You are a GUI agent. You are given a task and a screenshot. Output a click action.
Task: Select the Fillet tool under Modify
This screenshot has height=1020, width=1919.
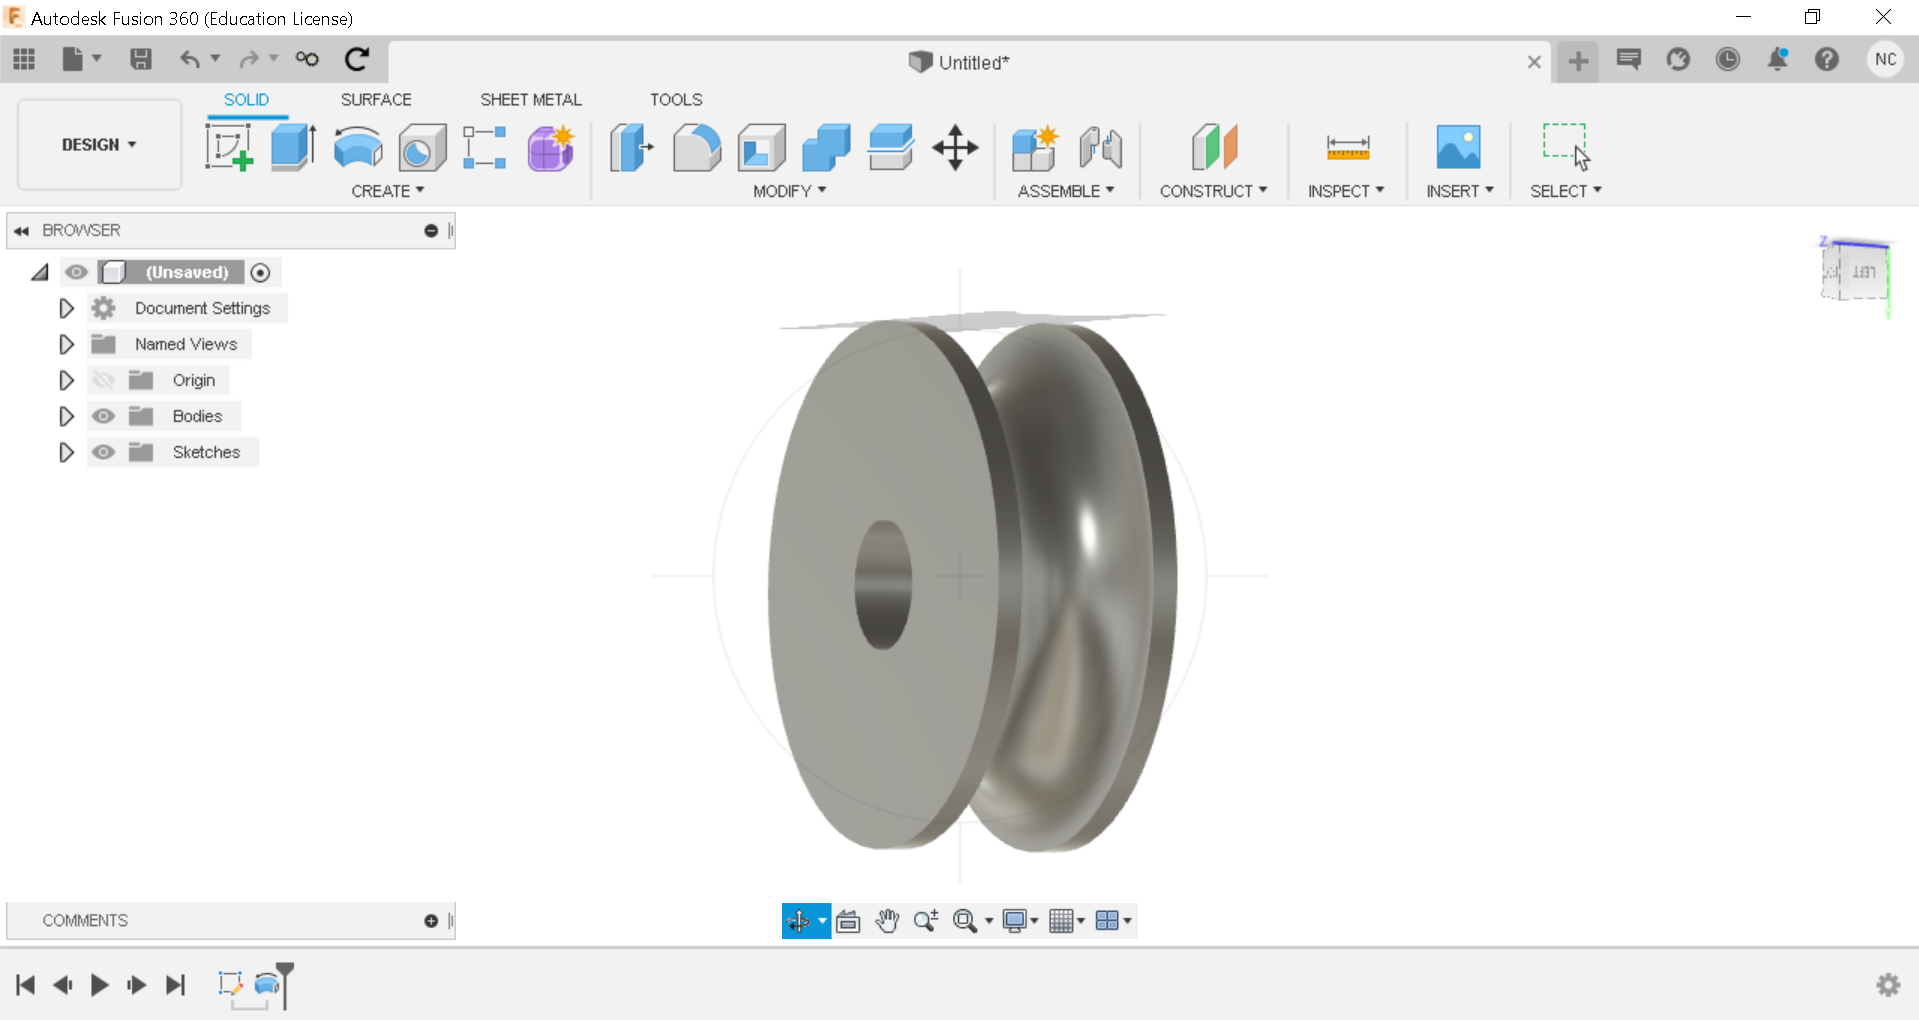(x=697, y=148)
